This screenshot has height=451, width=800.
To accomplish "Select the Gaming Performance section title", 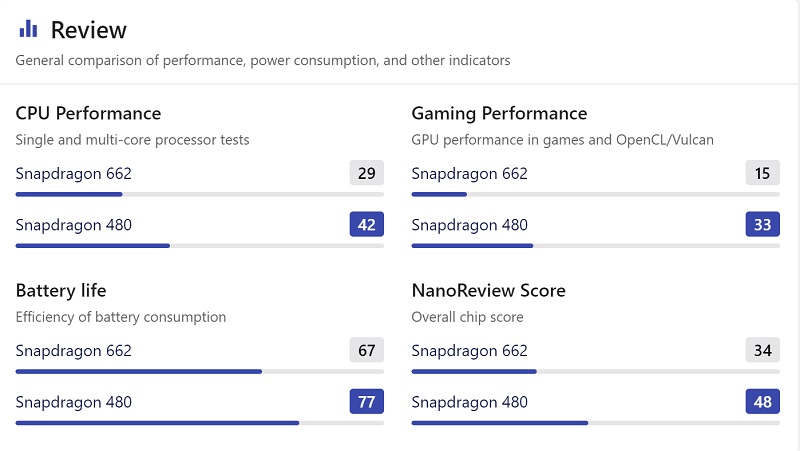I will (499, 113).
